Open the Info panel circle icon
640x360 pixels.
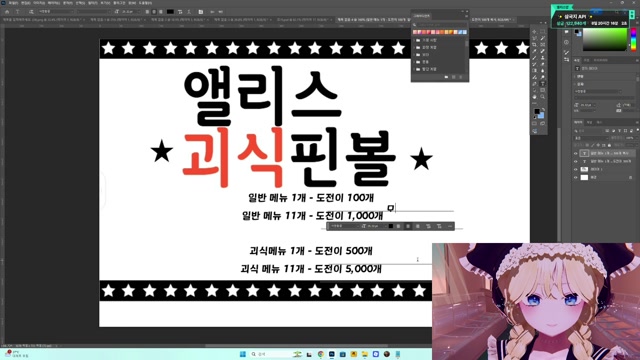(567, 42)
